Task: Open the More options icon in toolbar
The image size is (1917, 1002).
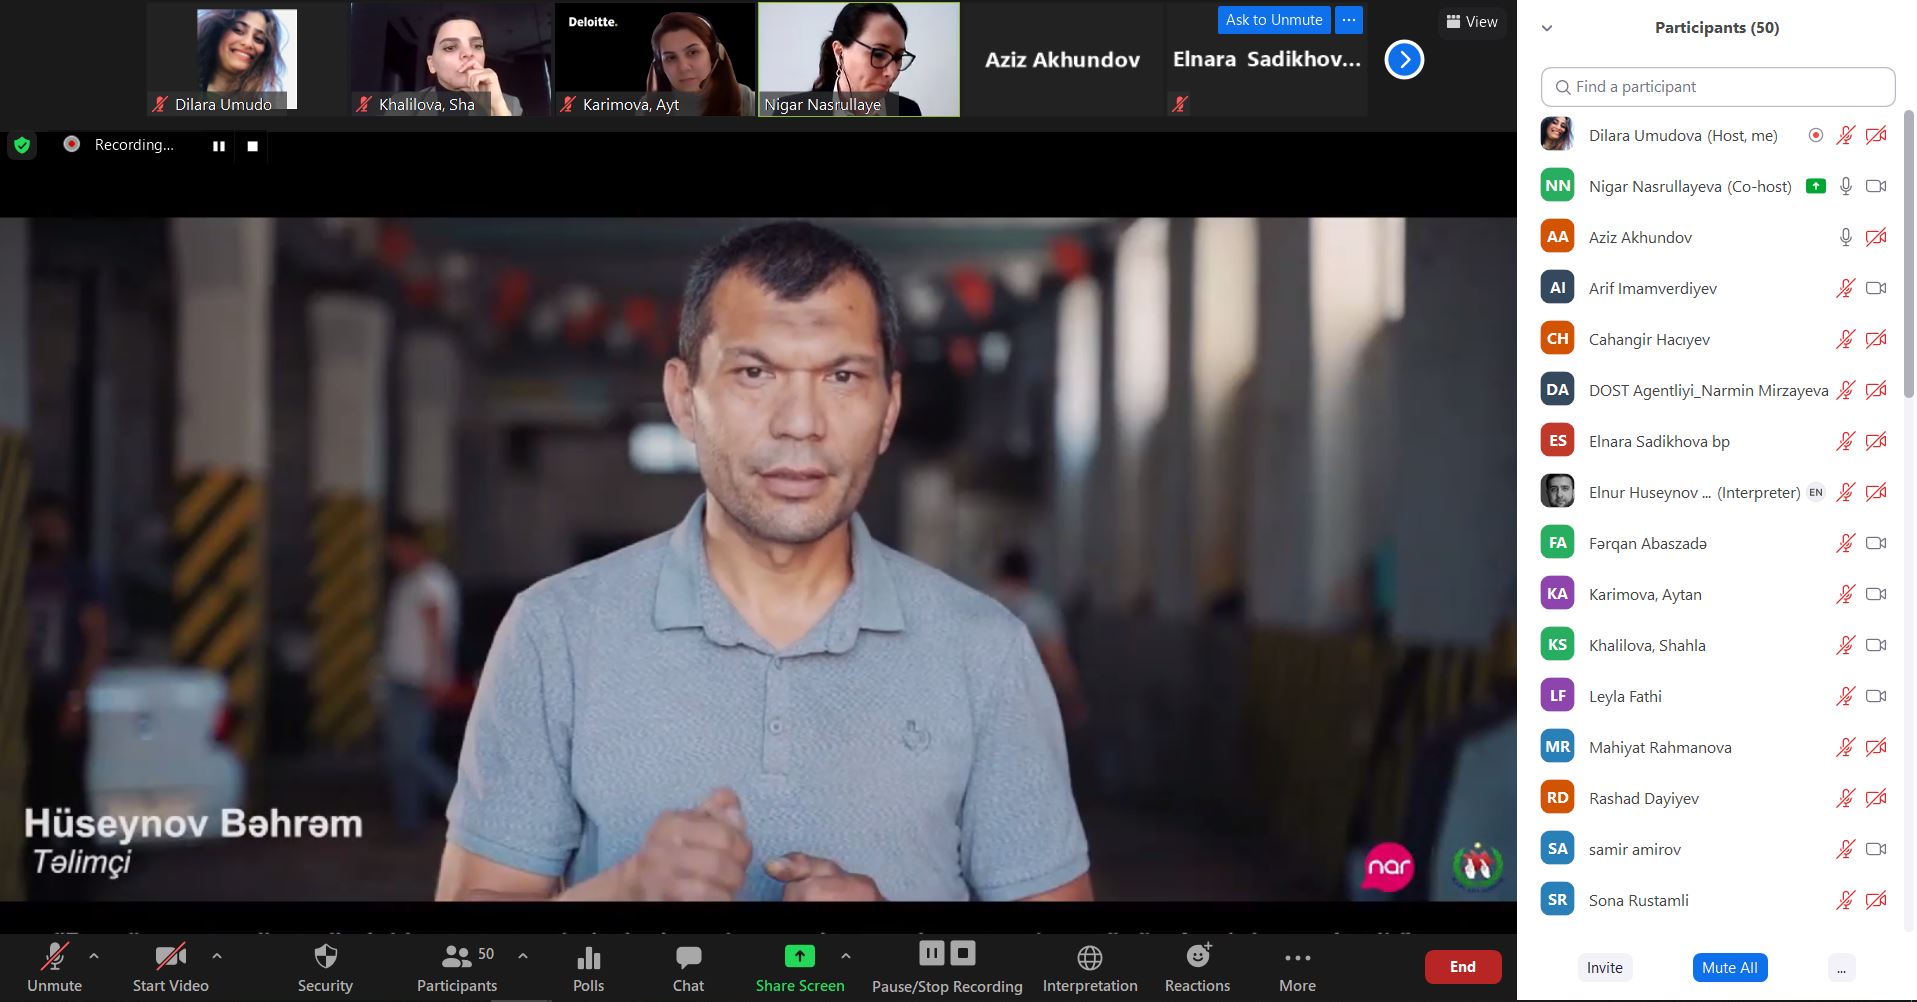Action: pos(1297,958)
